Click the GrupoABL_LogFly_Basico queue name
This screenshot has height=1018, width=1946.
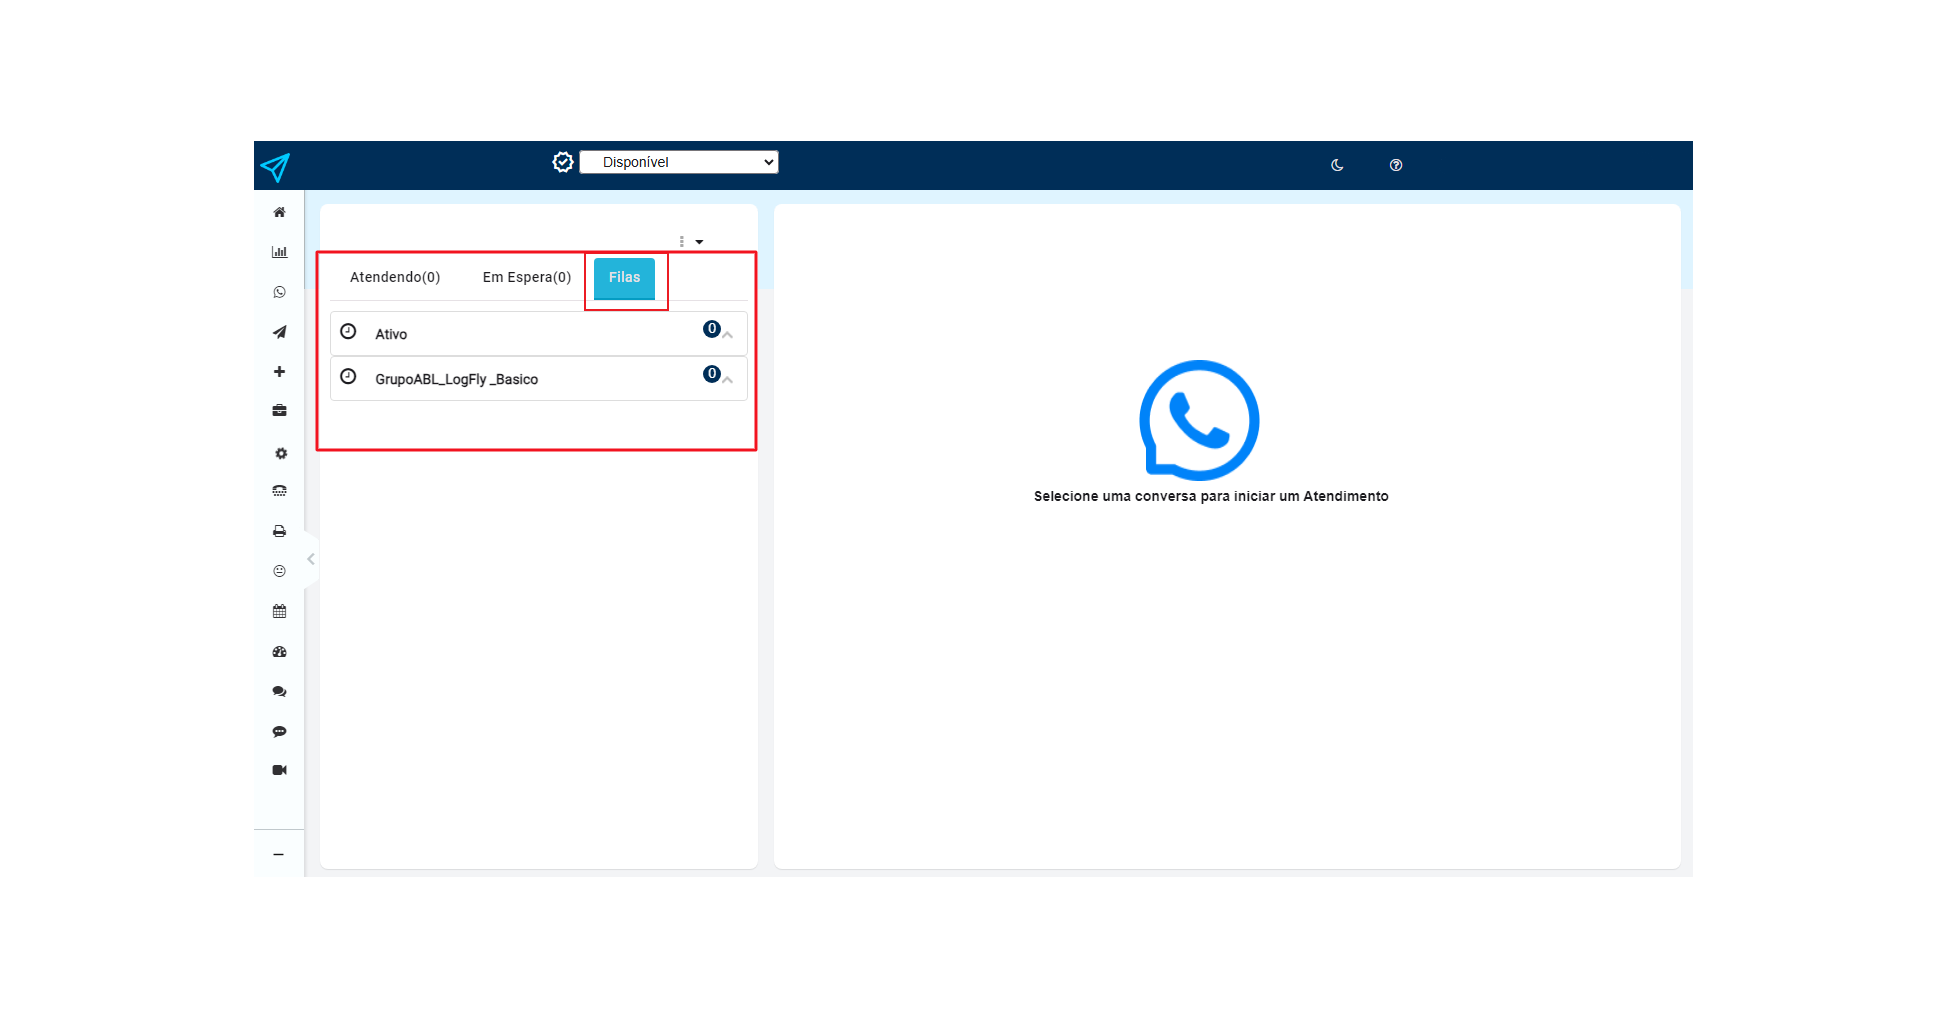point(457,379)
